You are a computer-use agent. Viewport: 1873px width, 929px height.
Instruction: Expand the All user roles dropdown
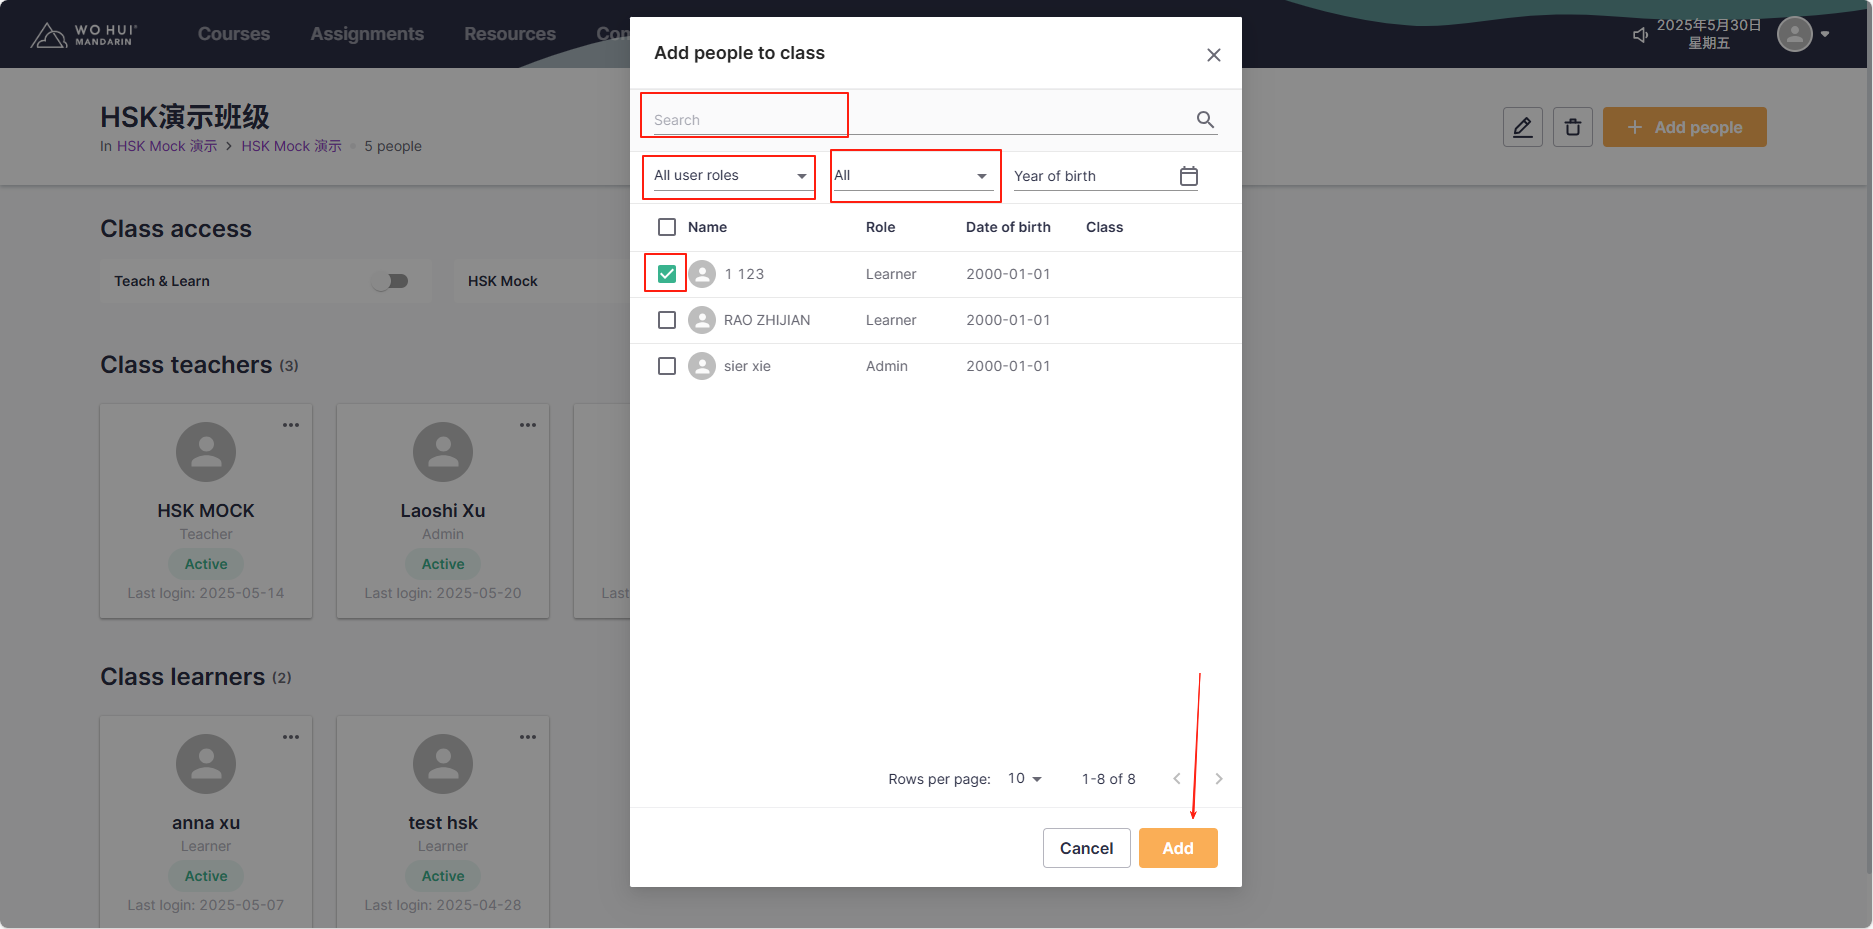[729, 176]
